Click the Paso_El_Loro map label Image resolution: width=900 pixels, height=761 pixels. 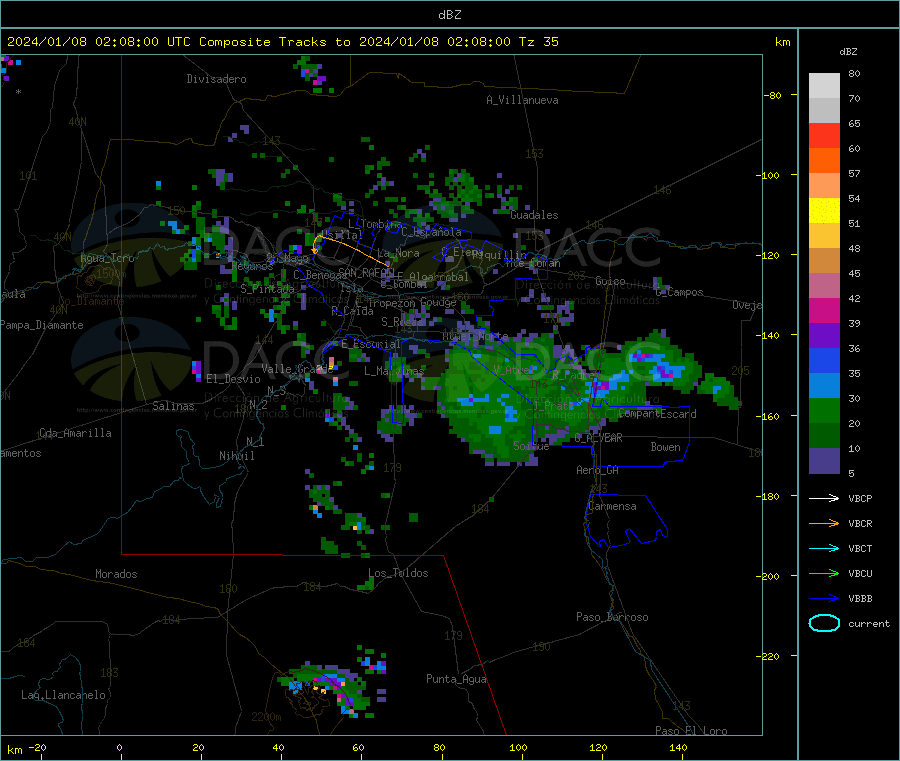click(691, 731)
